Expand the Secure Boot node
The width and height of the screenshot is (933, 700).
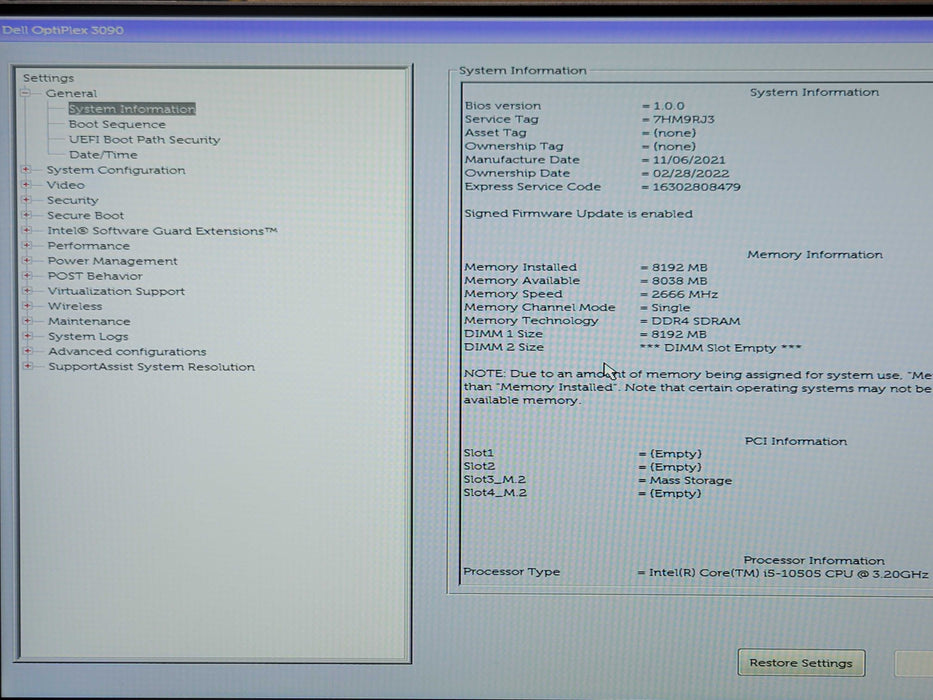[26, 215]
